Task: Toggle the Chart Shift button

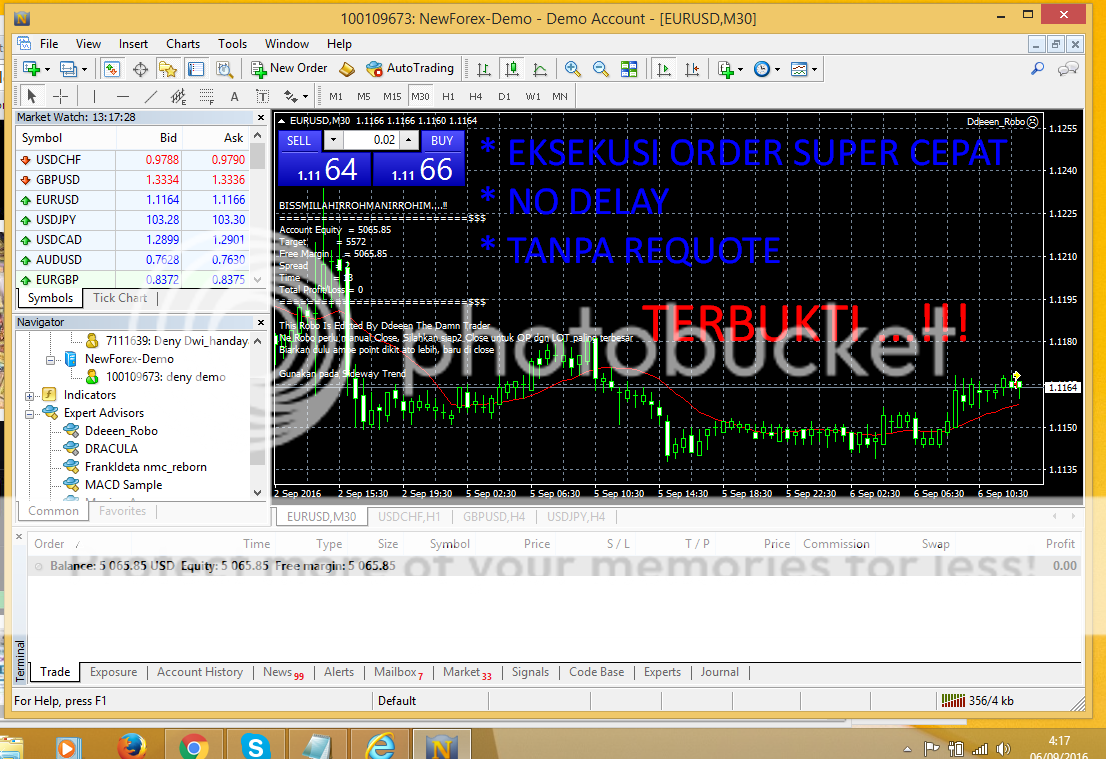Action: click(690, 69)
